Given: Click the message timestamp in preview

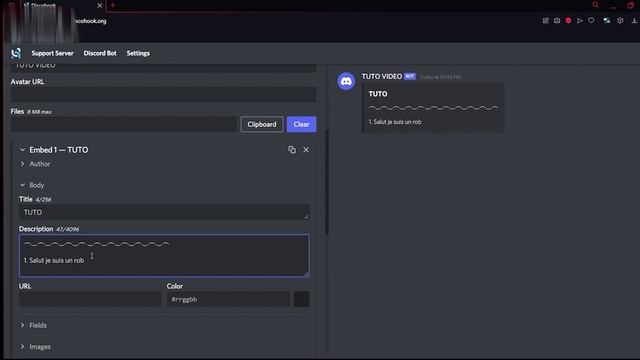Looking at the screenshot, I should [x=440, y=77].
